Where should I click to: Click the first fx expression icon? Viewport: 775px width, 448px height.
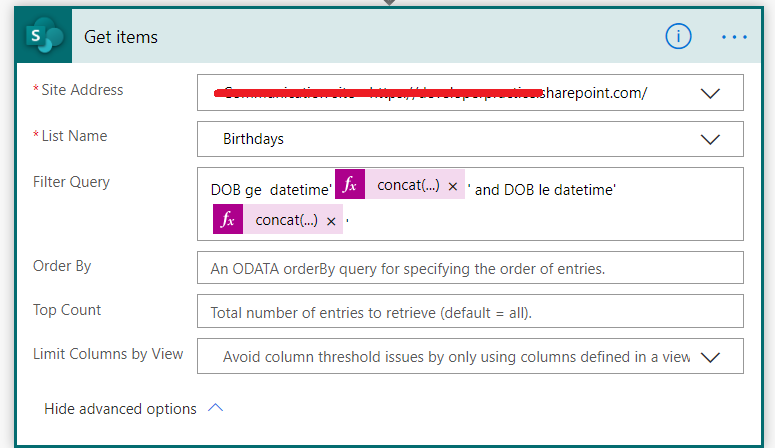click(x=350, y=184)
